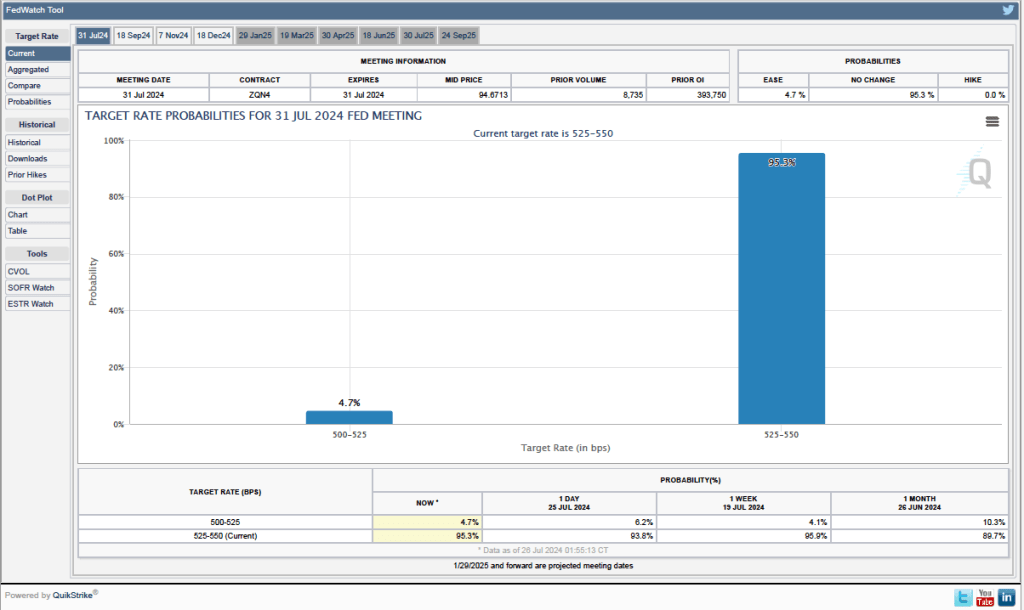Open Prior Hikes historical page
The width and height of the screenshot is (1024, 610).
click(27, 175)
